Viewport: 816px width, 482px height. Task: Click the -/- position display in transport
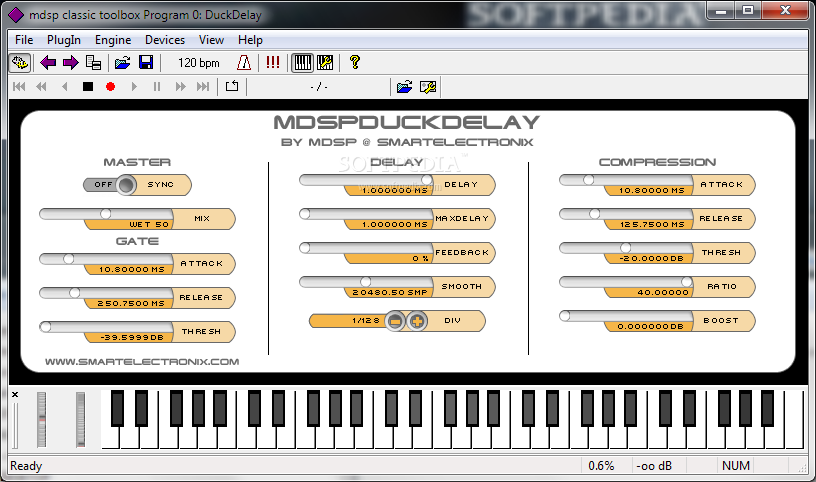[319, 87]
